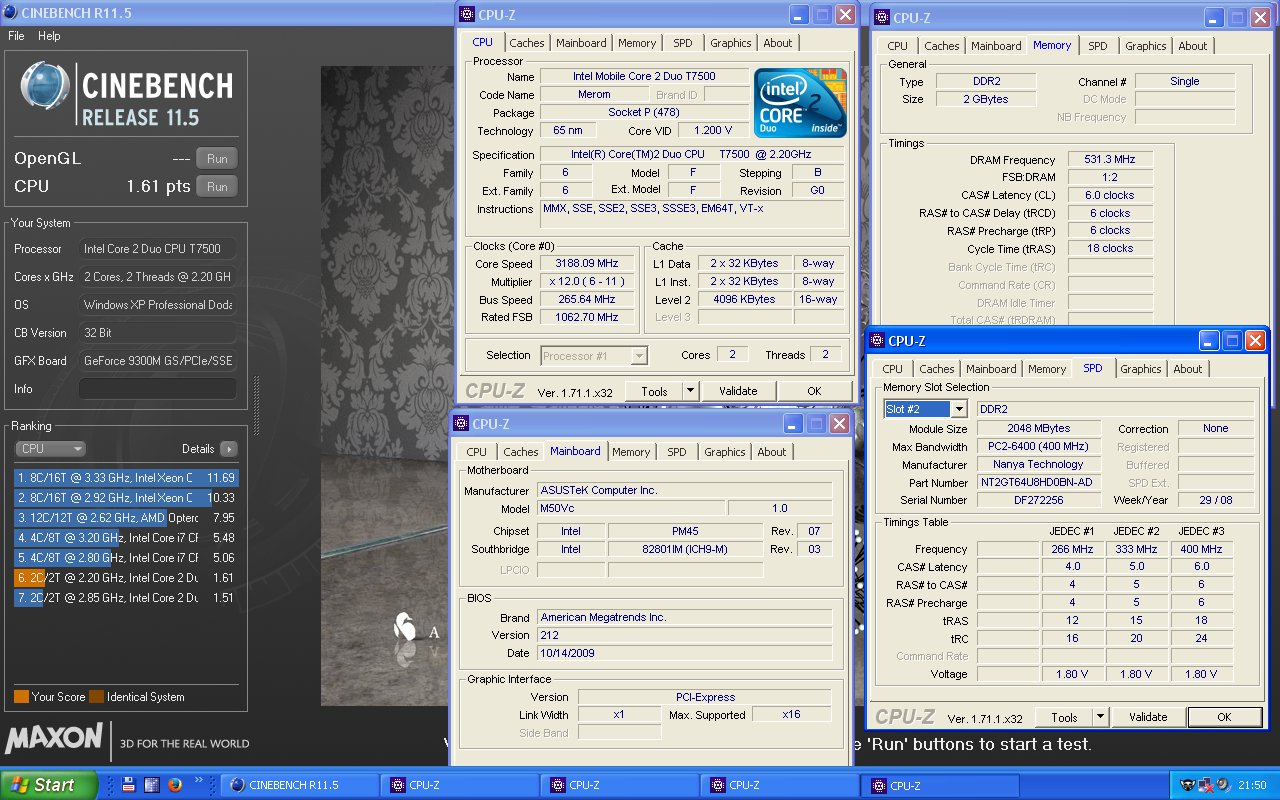Click Validate in the CPU-Z CPU window
Viewport: 1280px width, 800px height.
click(738, 391)
